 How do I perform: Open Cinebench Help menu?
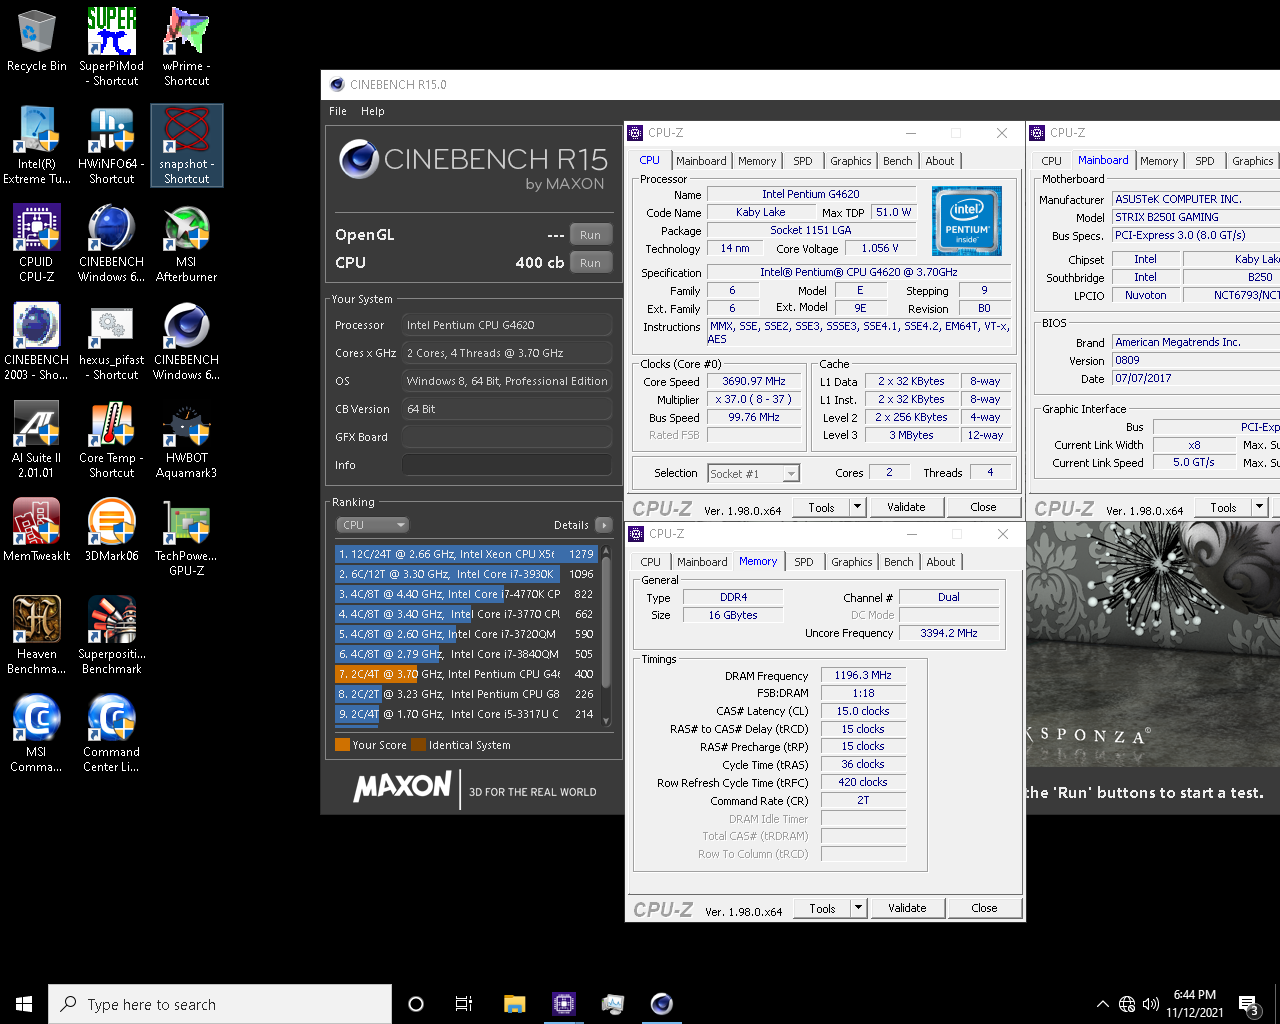coord(373,111)
